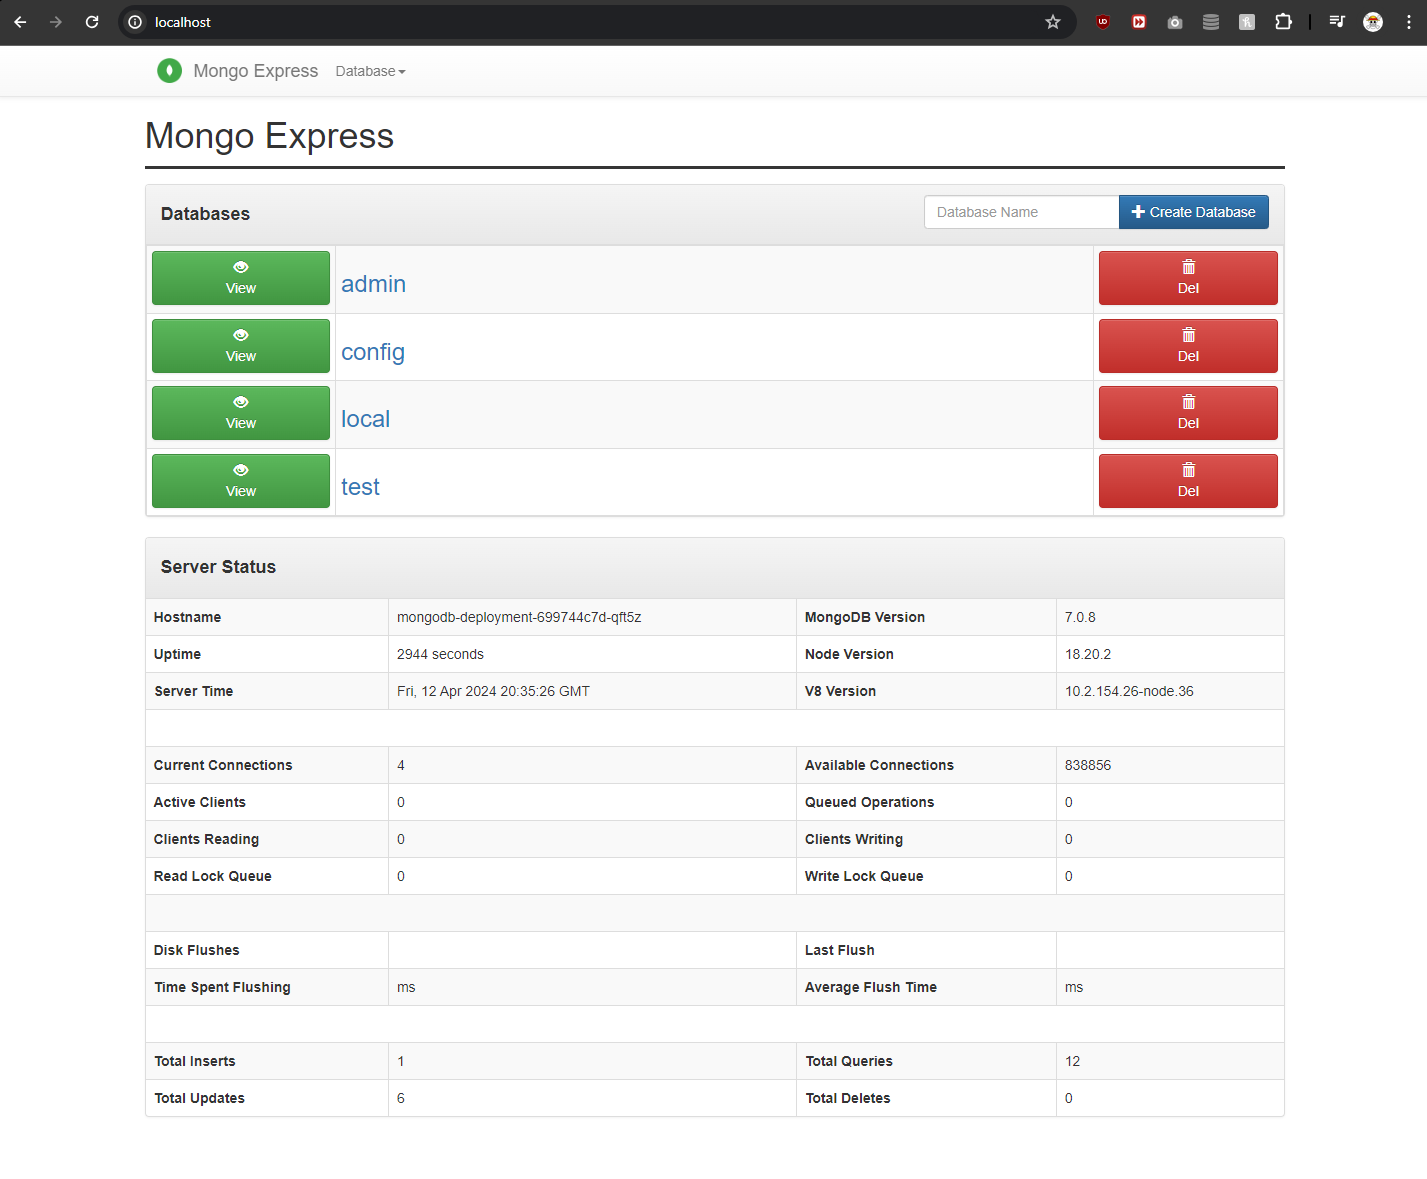The width and height of the screenshot is (1427, 1179).
Task: Click the Read Lock Queue label
Action: point(213,876)
